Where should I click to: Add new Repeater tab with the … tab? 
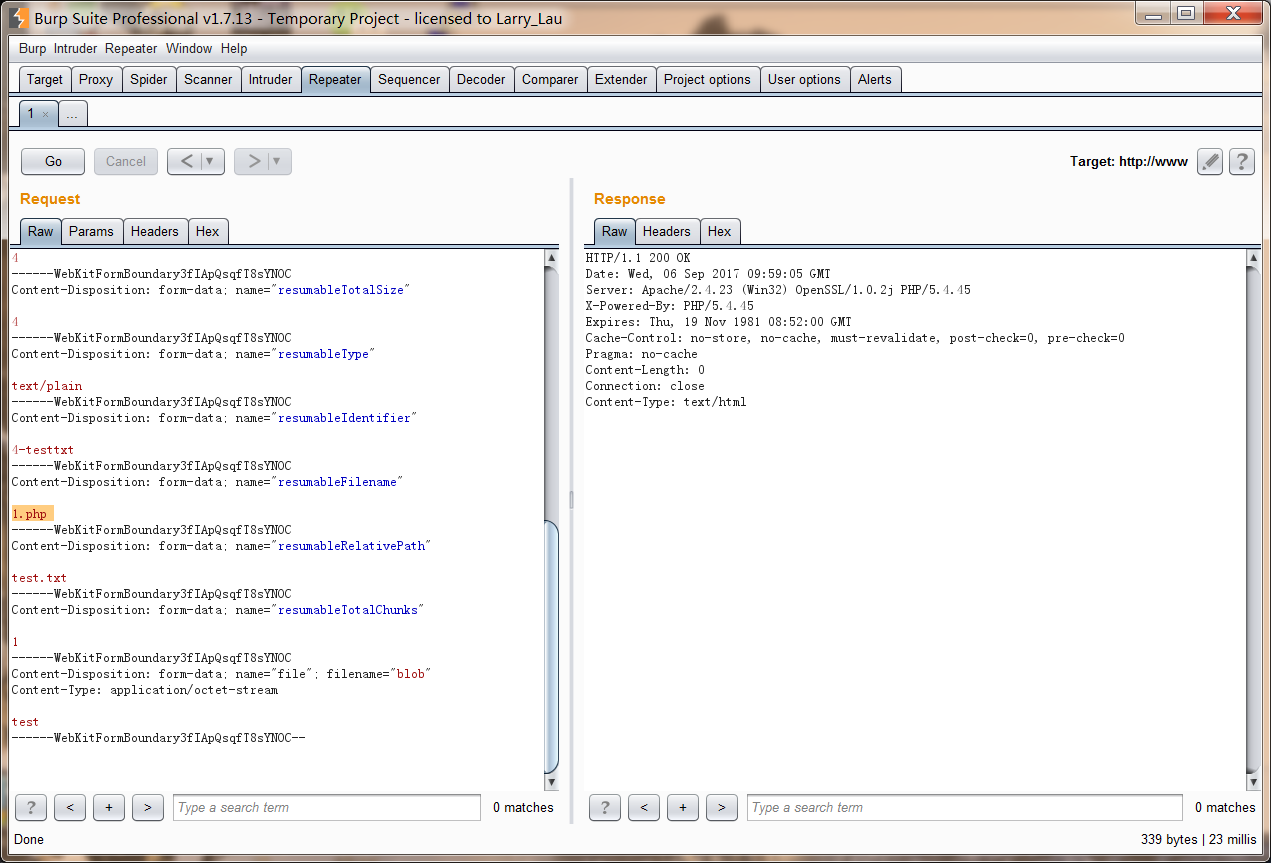coord(72,114)
